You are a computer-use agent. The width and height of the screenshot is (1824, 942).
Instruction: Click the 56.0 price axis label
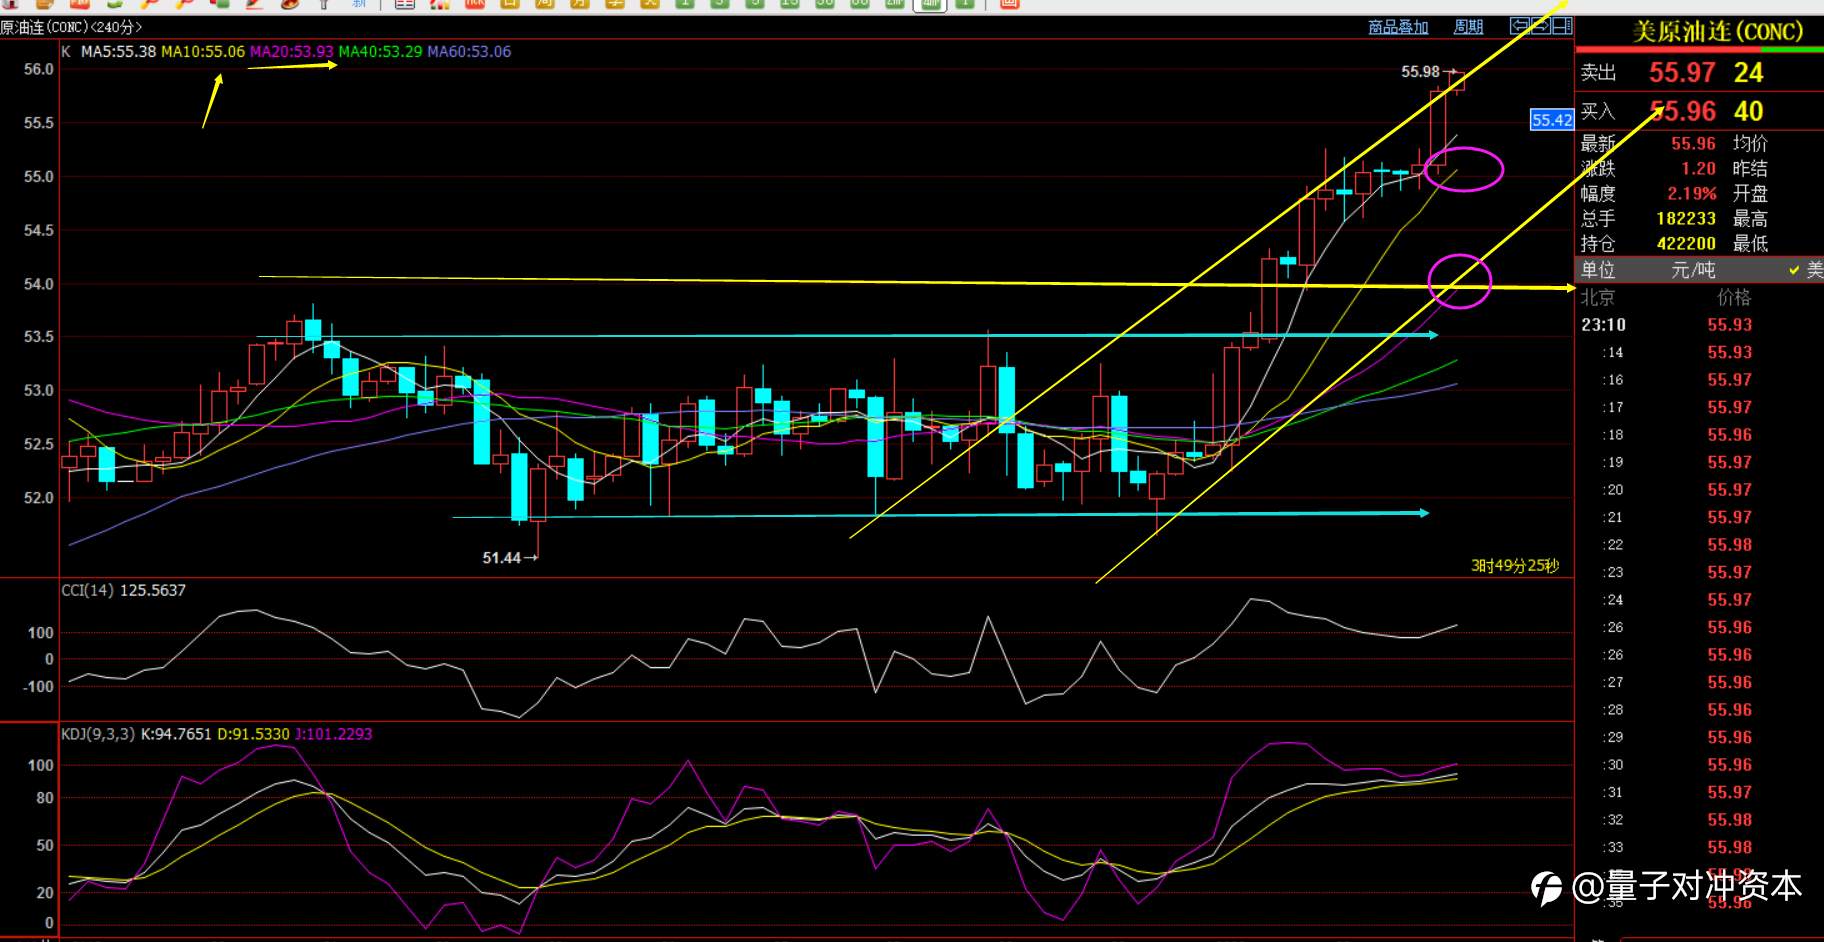point(39,70)
